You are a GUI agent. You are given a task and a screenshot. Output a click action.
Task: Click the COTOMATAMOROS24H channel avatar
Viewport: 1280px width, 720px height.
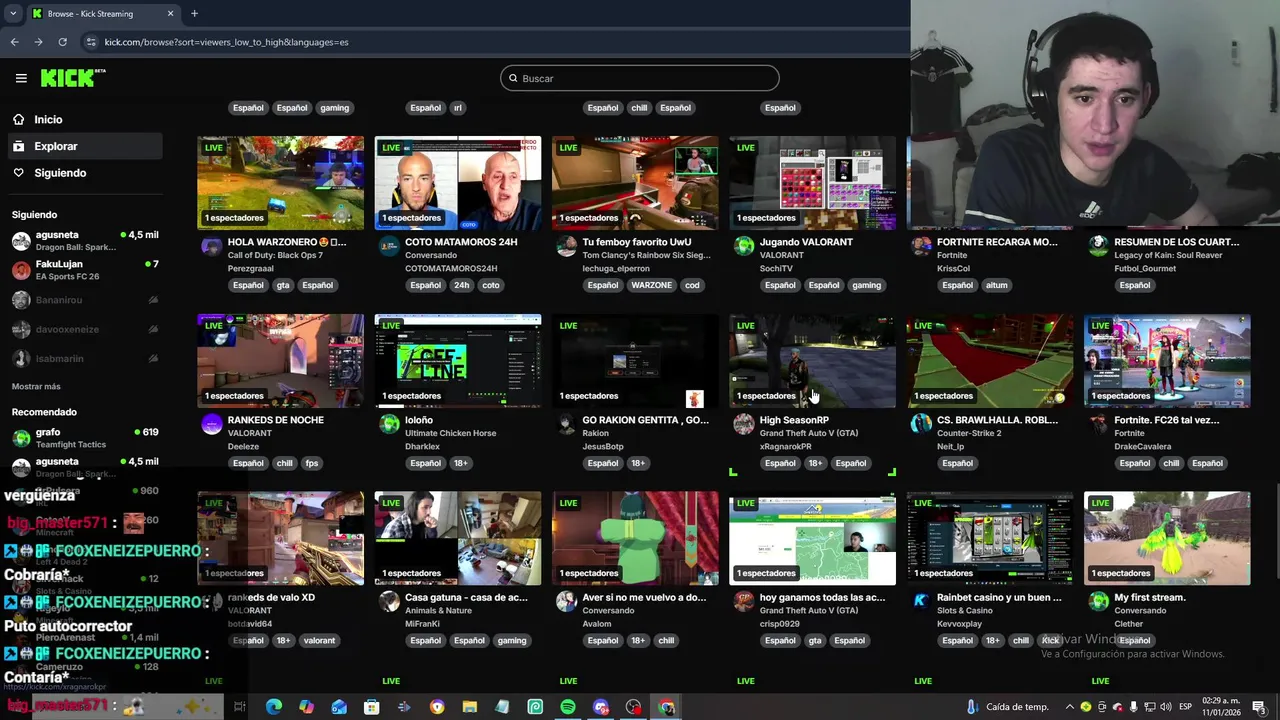[389, 246]
